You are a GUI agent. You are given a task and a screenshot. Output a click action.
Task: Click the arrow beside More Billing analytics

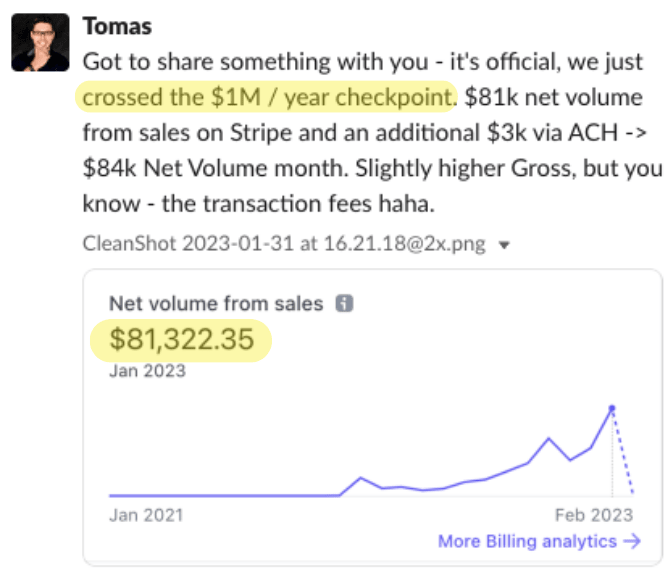(x=632, y=542)
